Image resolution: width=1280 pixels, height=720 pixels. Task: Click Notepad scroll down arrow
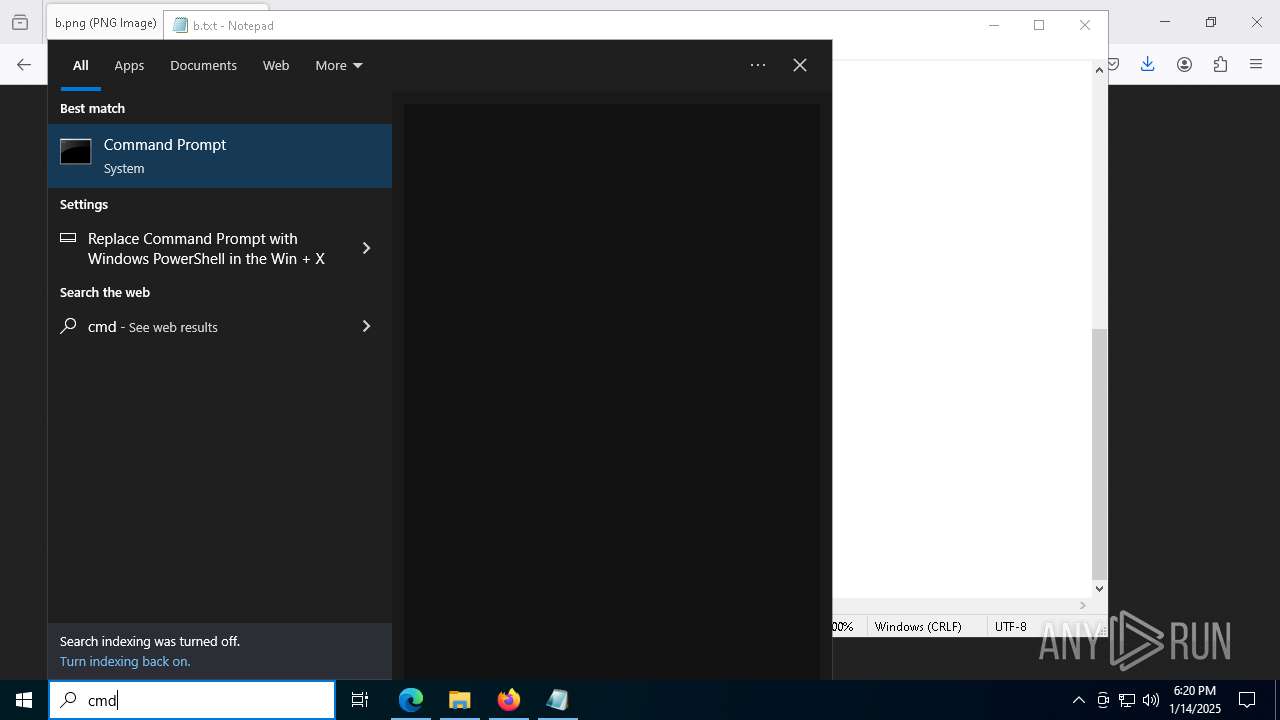tap(1099, 589)
